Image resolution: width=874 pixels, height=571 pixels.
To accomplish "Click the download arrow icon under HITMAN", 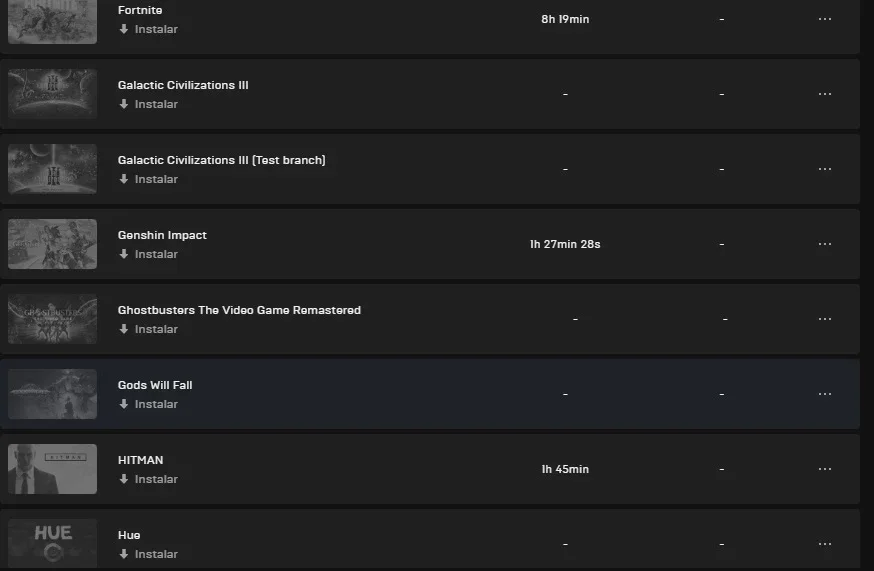I will coord(124,479).
